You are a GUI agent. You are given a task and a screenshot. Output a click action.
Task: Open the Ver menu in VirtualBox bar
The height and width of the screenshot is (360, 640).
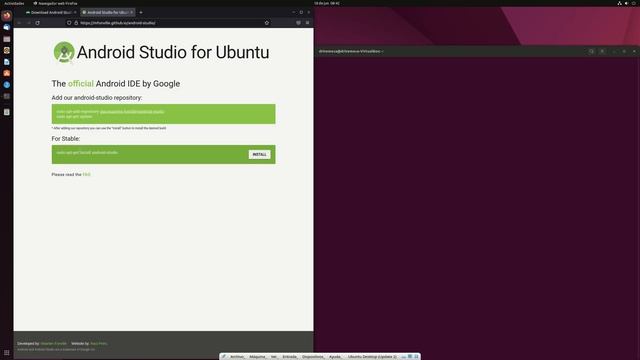pos(274,357)
